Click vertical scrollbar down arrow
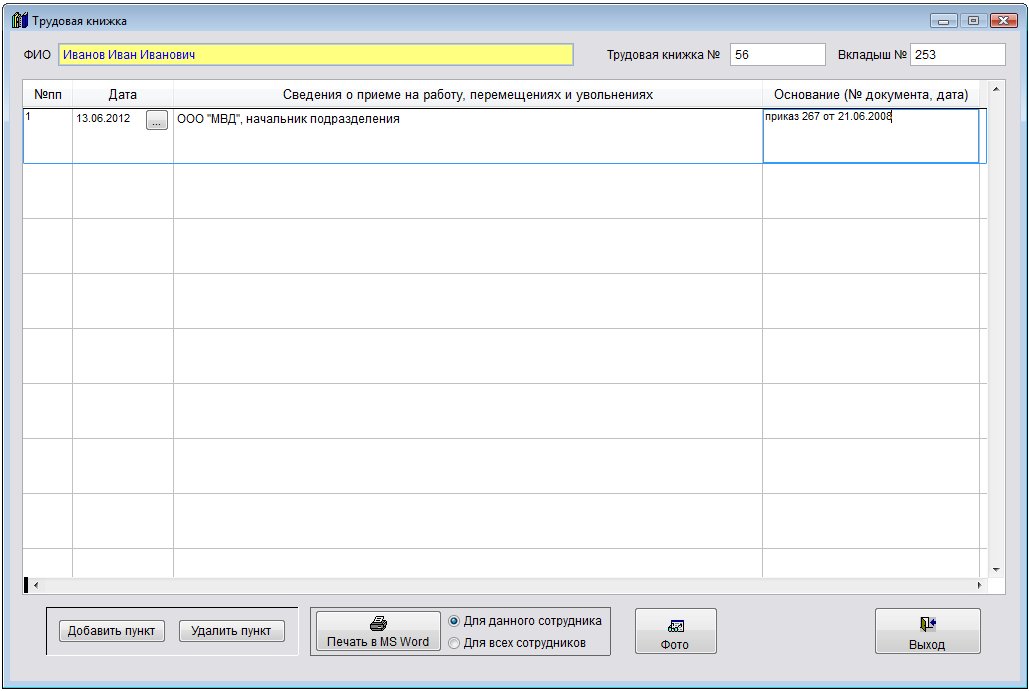Viewport: 1029px width, 691px height. (x=996, y=570)
